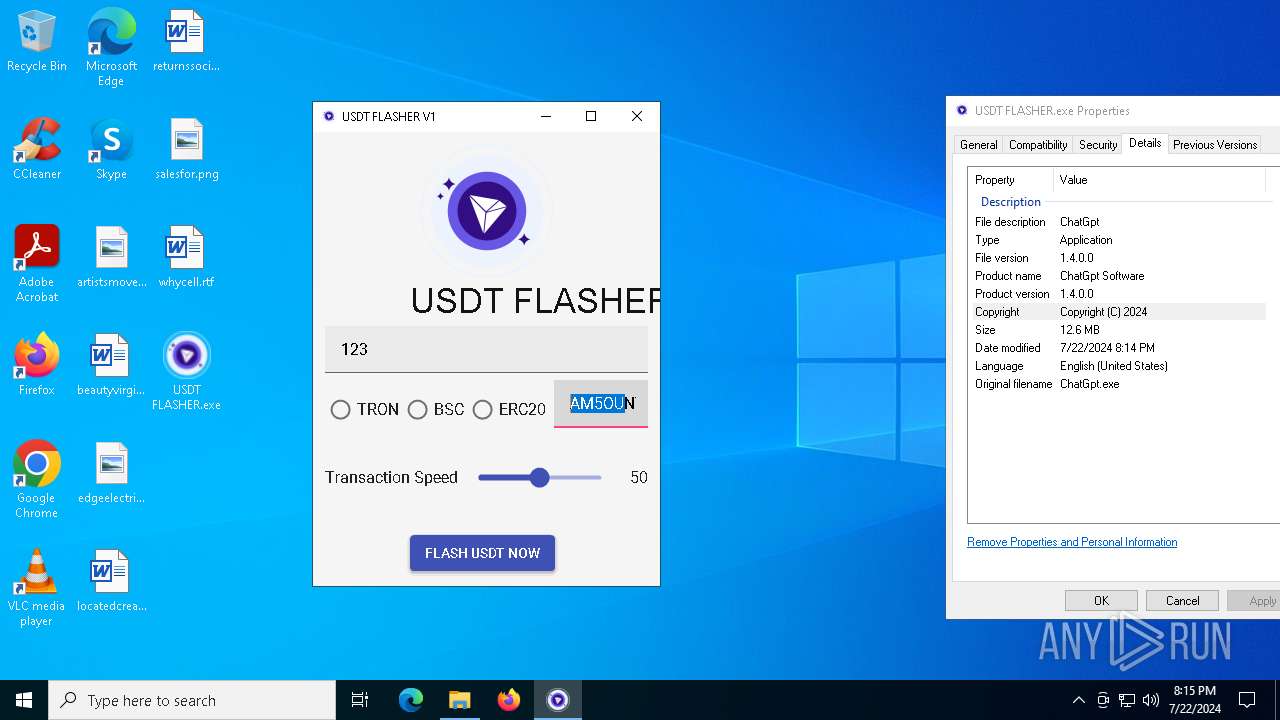The height and width of the screenshot is (720, 1280).
Task: Select the BSC network radio button
Action: tap(418, 410)
